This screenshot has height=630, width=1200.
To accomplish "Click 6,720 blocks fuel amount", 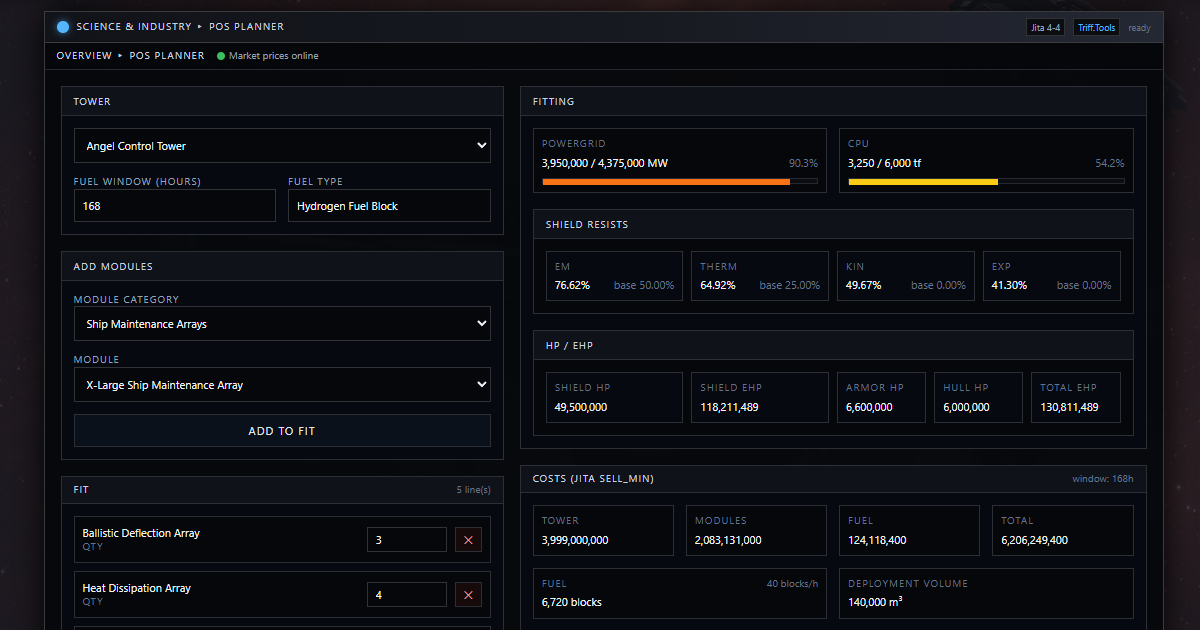I will (x=572, y=602).
